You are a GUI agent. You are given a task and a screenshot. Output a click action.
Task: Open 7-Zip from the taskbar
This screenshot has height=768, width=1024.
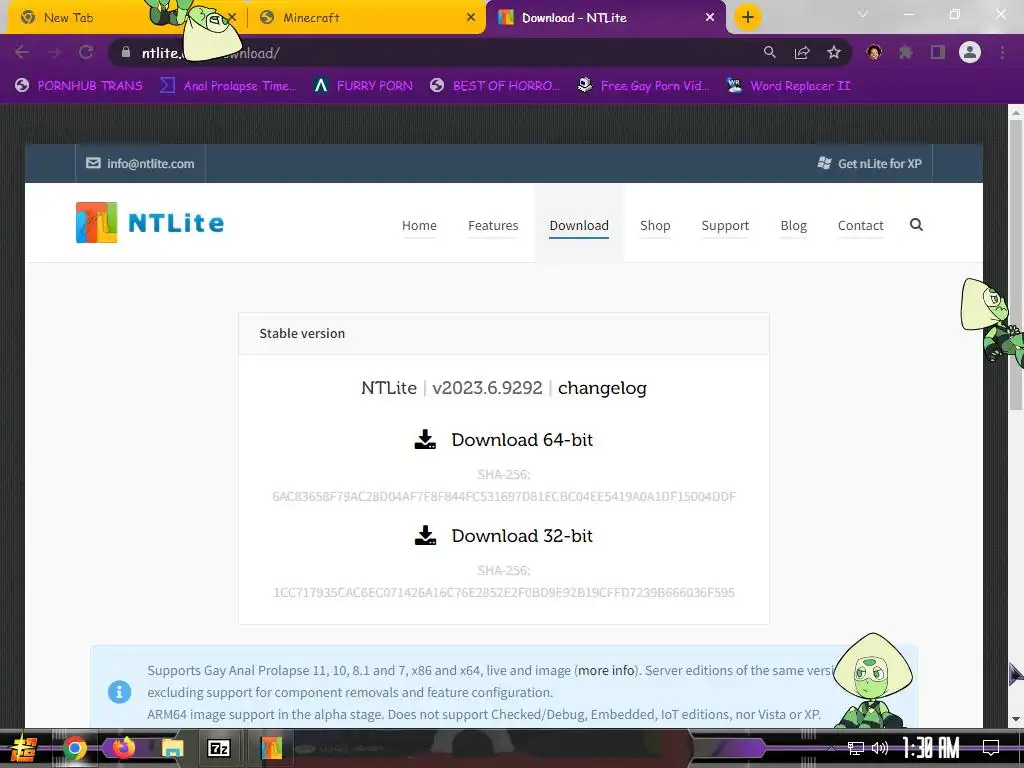(x=219, y=748)
